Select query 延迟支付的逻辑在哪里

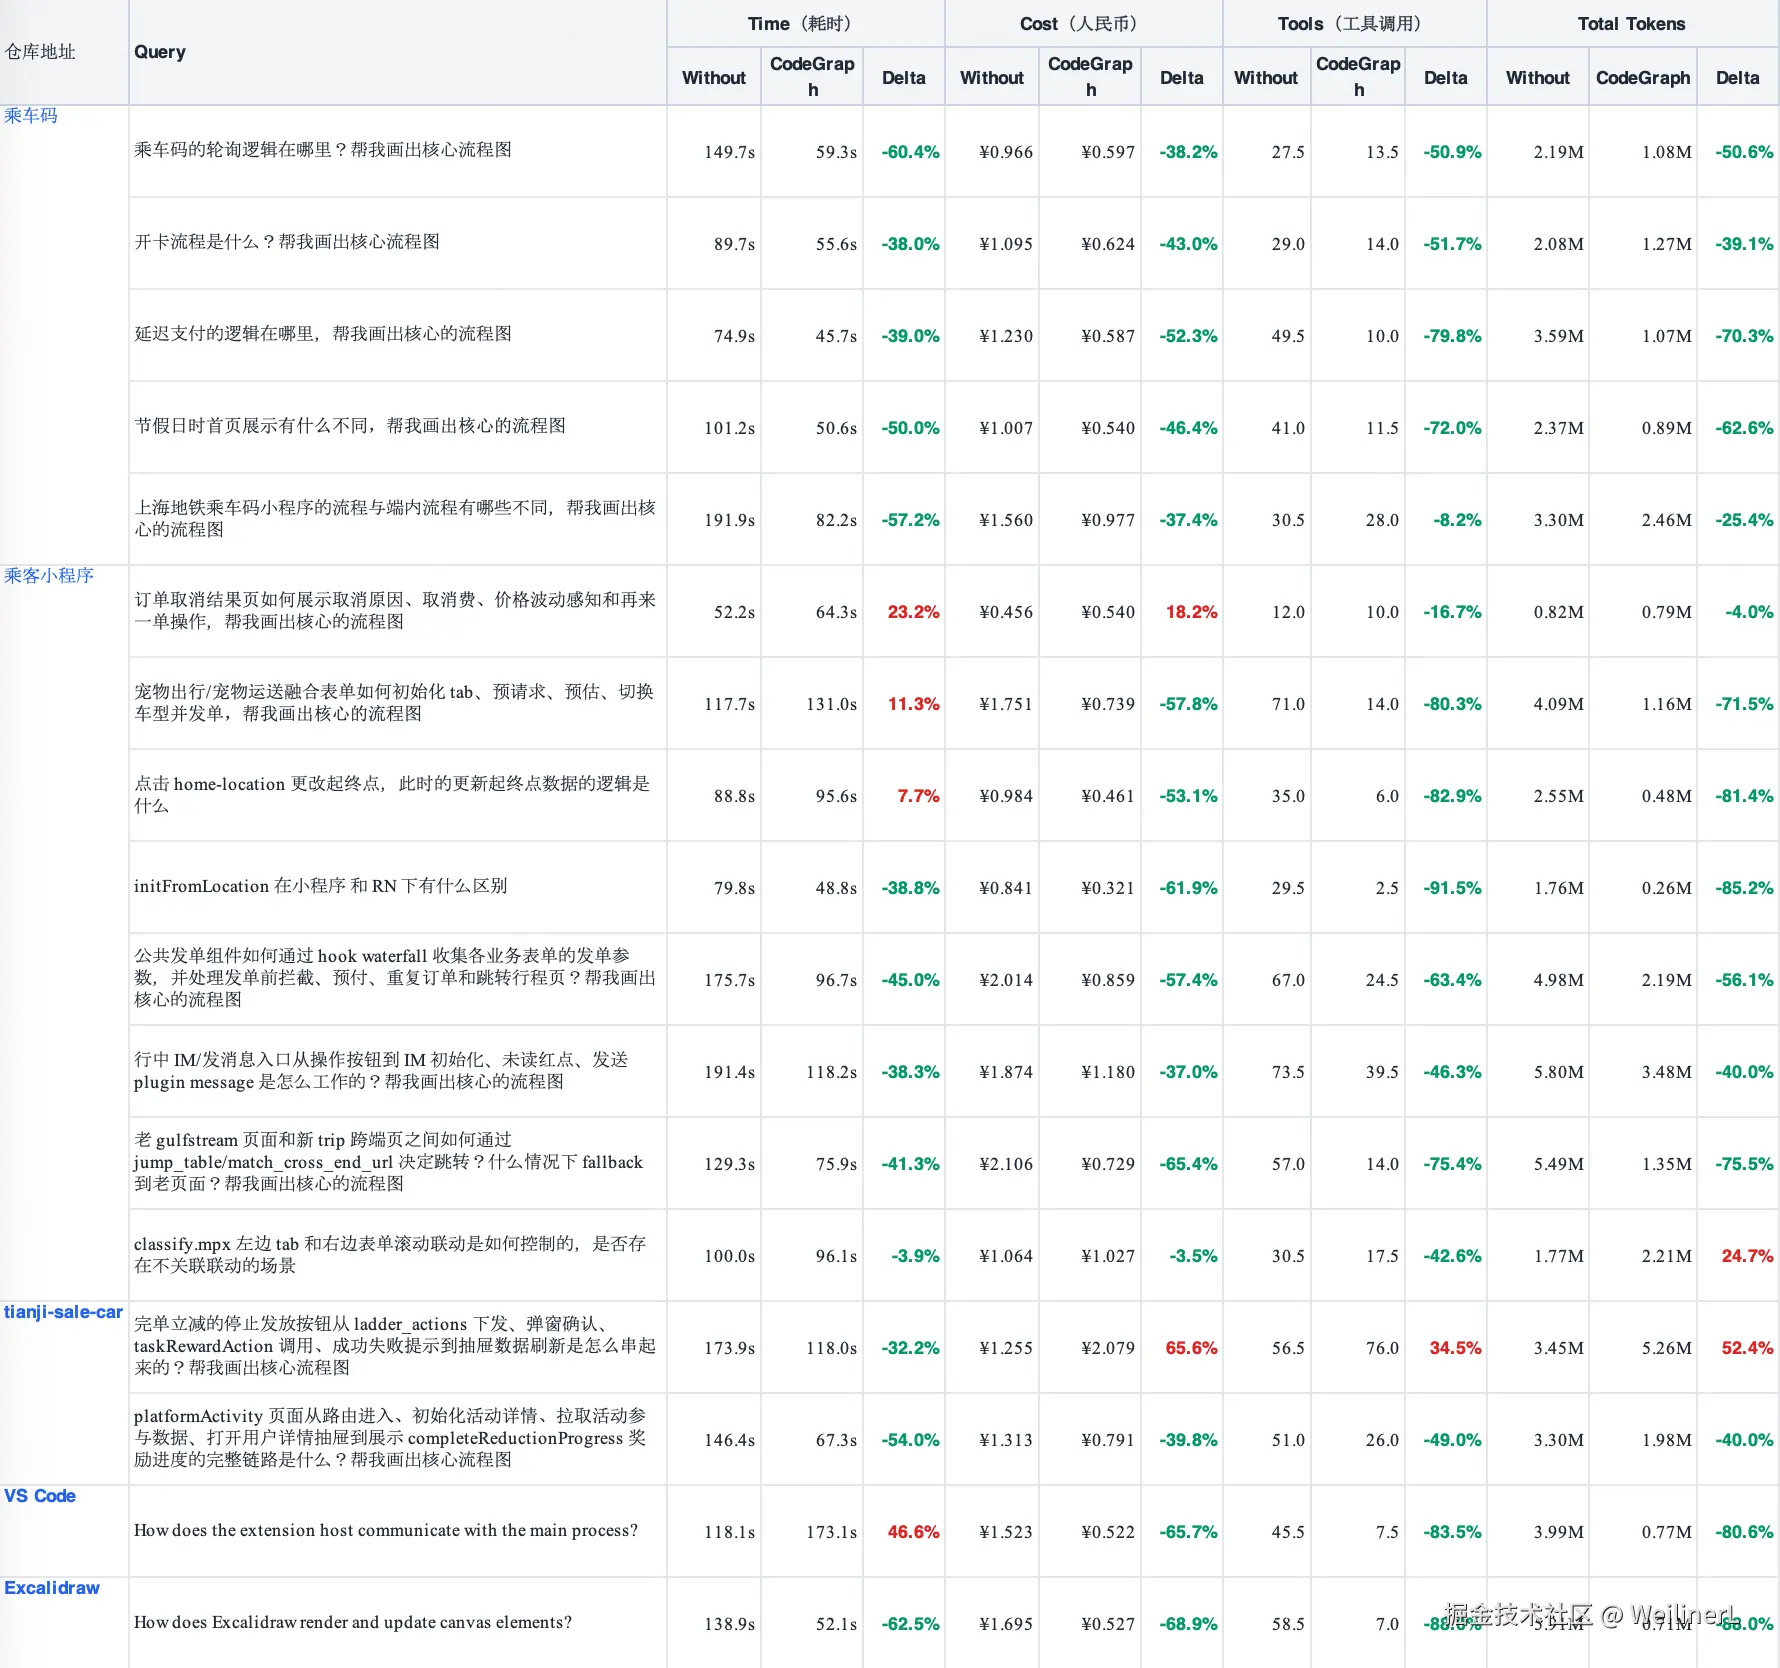pyautogui.click(x=323, y=334)
